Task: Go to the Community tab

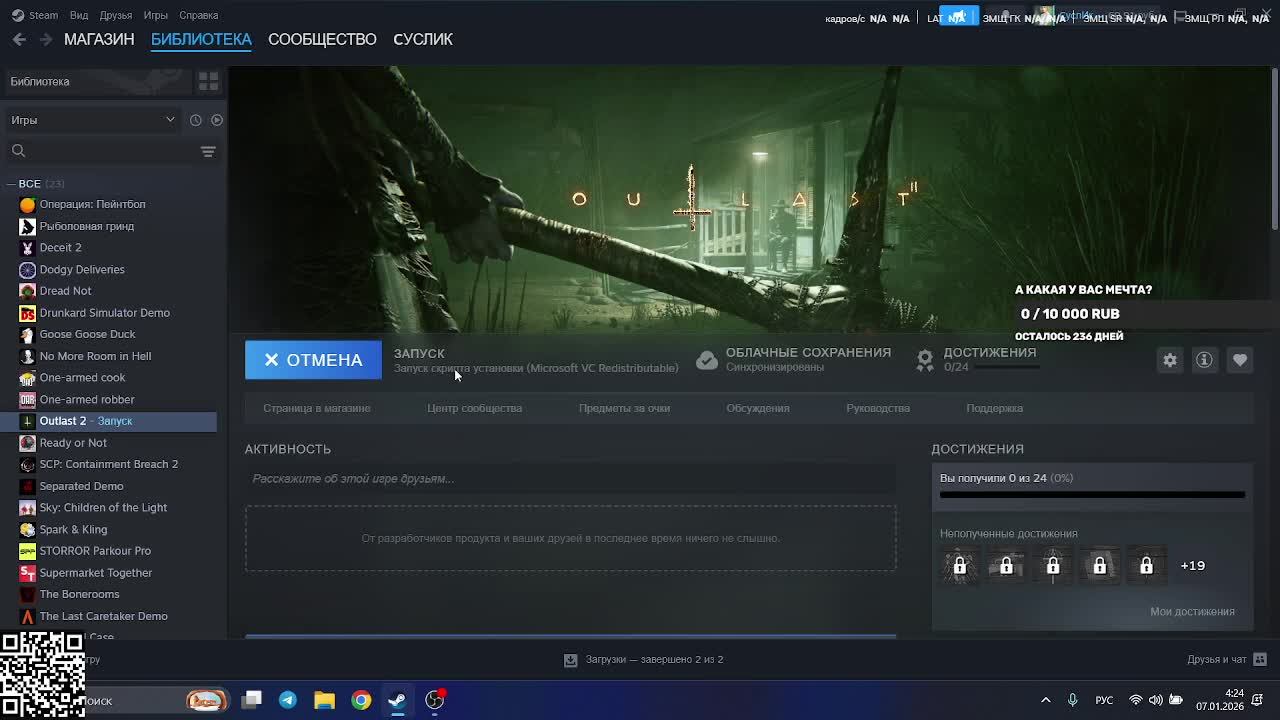Action: (322, 39)
